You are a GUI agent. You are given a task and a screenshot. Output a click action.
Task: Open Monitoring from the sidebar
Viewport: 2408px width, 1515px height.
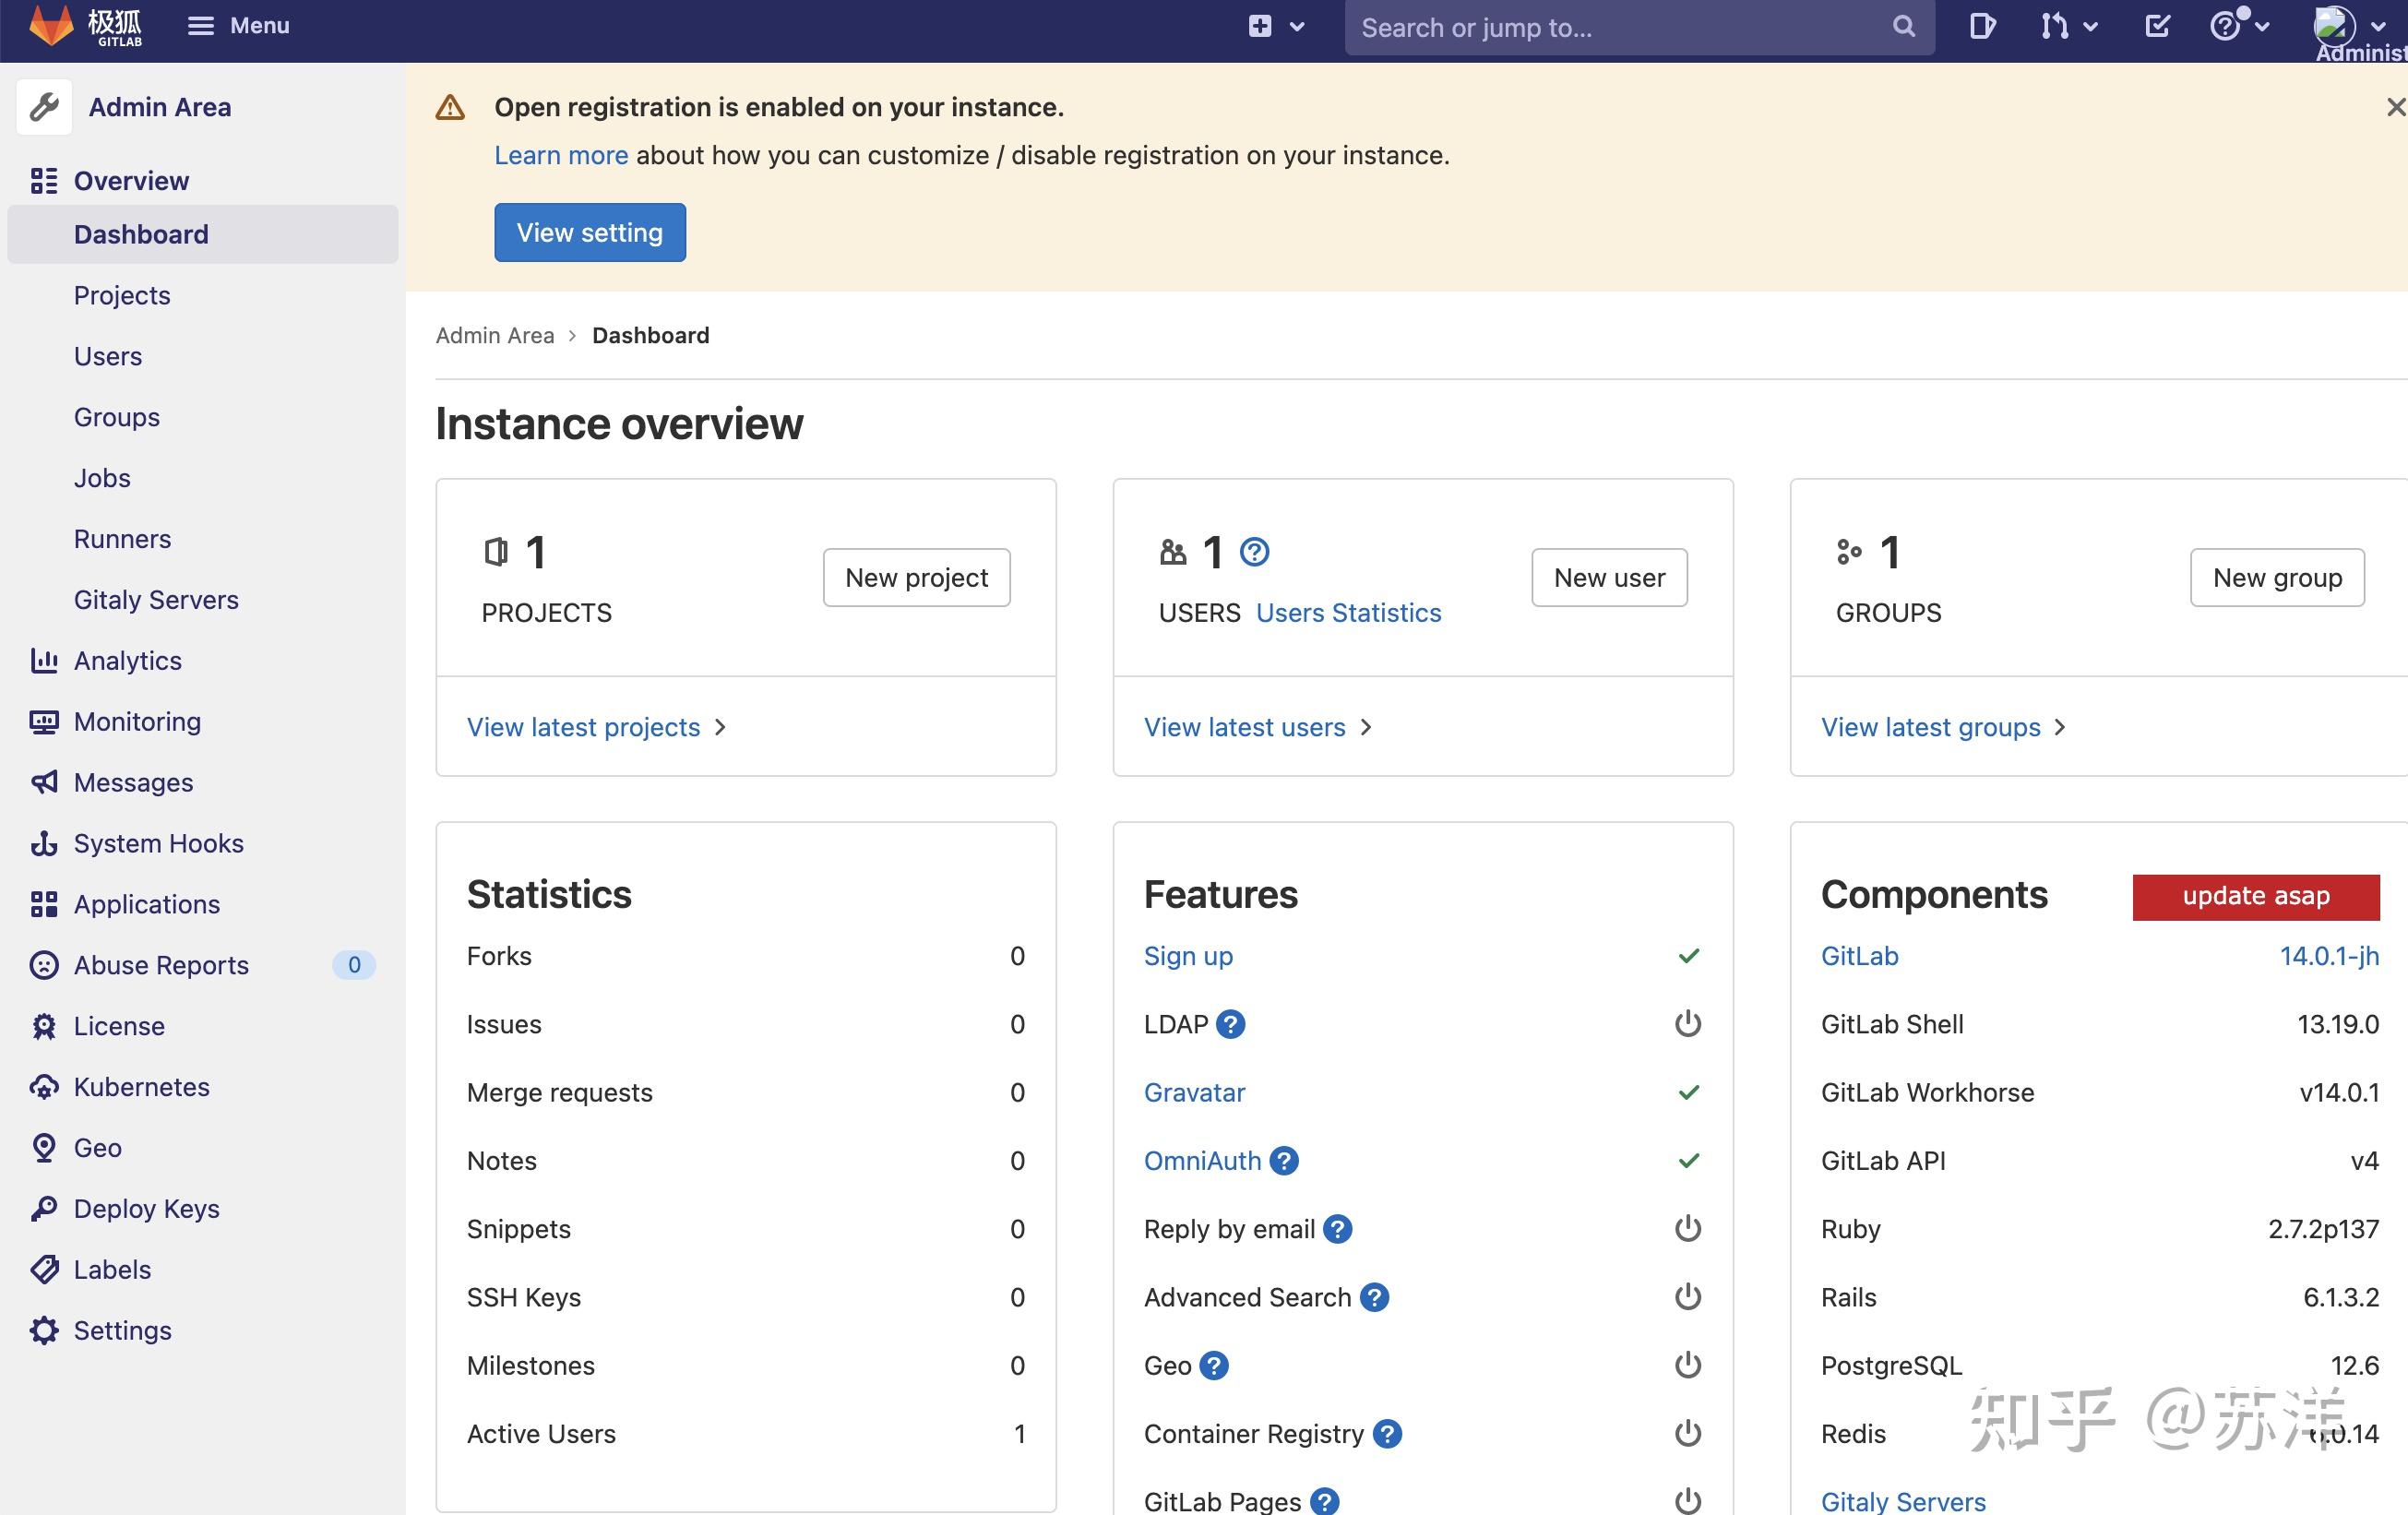137,721
